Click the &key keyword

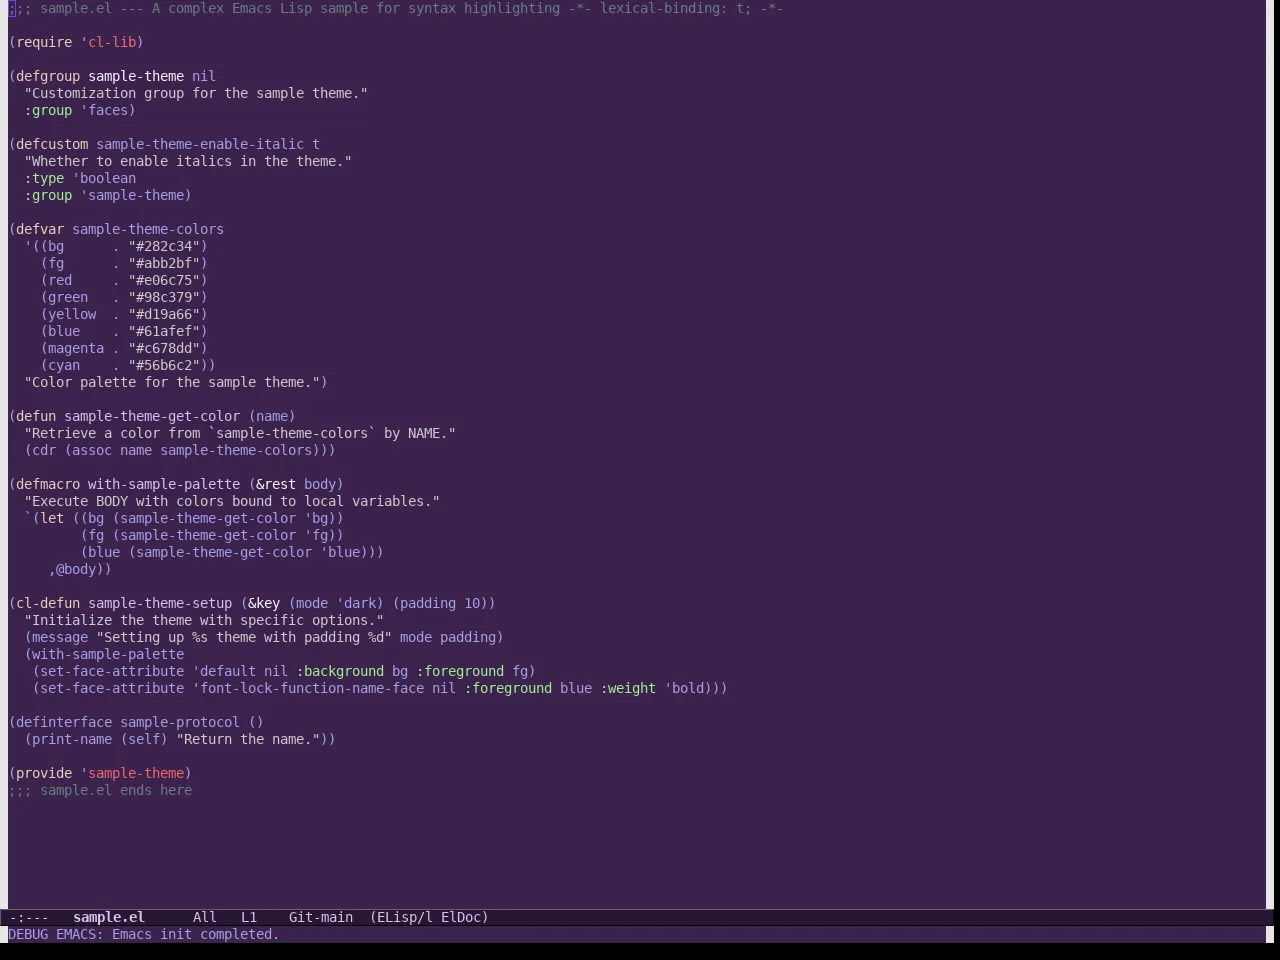pos(264,603)
